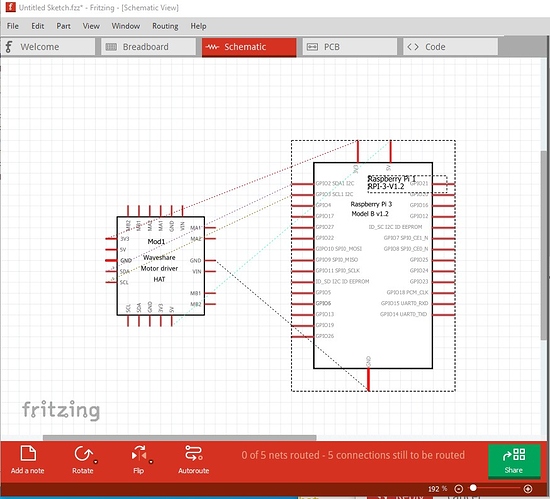
Task: Click the GPIO11 SPI0_SCLK pin label
Action: click(337, 270)
